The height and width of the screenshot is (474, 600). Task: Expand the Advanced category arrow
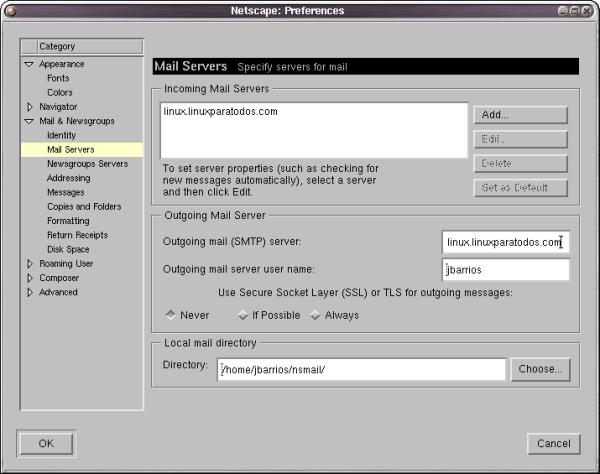tap(29, 292)
